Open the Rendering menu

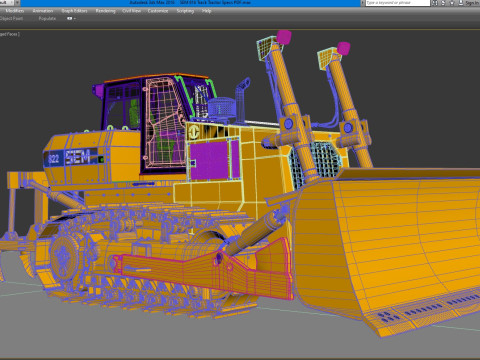[105, 11]
